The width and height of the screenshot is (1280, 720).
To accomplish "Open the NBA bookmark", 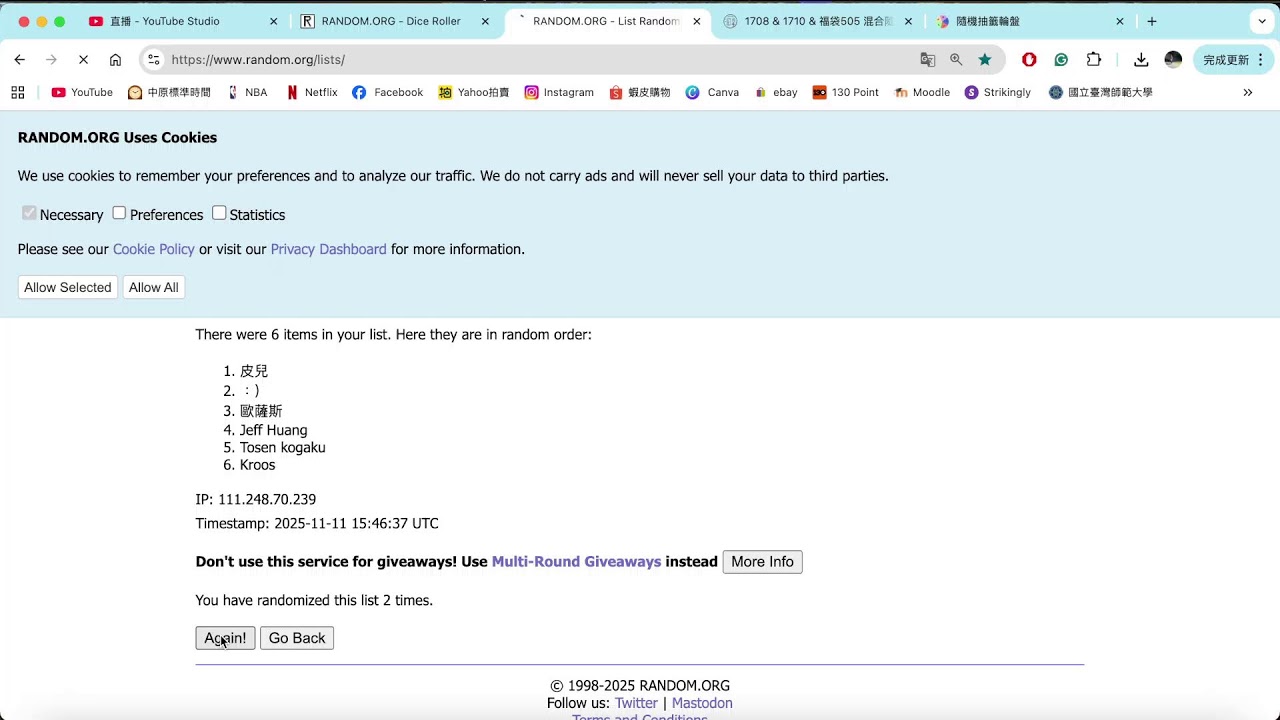I will pos(247,92).
